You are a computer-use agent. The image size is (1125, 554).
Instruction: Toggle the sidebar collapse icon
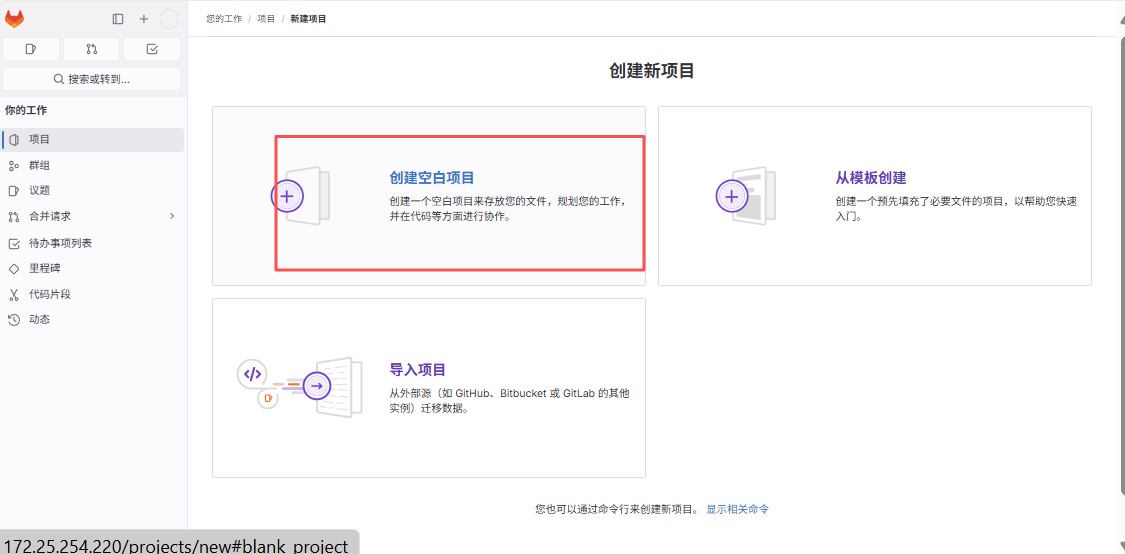pos(118,19)
